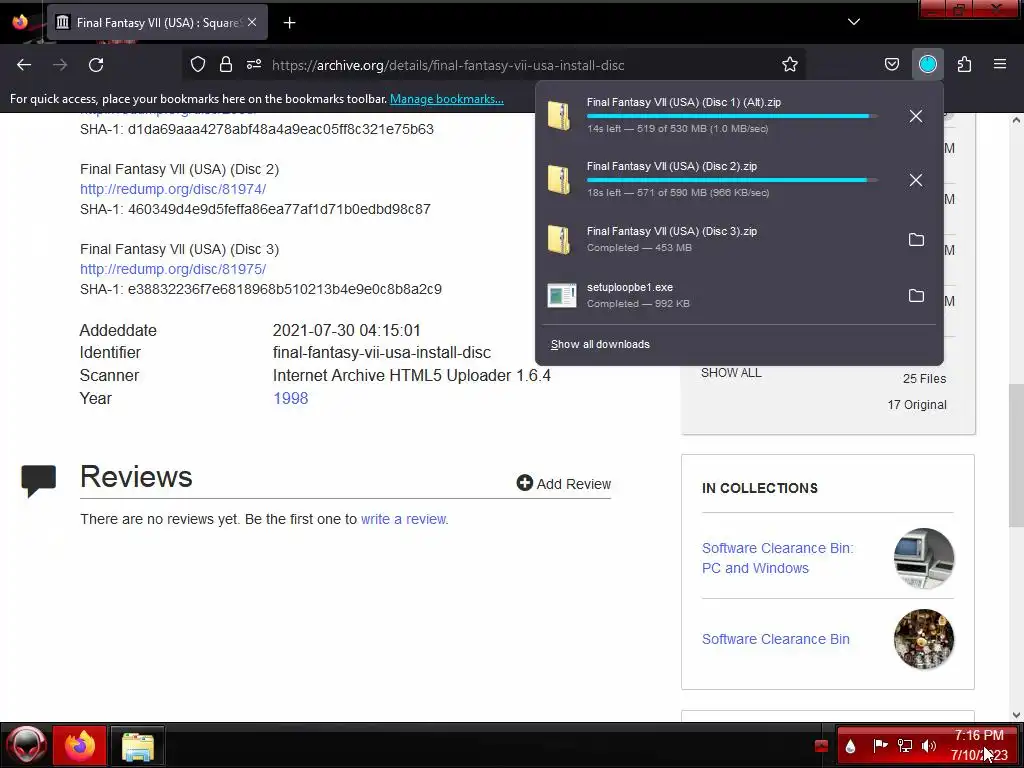This screenshot has width=1024, height=768.
Task: Click the water drop tray icon
Action: 850,746
